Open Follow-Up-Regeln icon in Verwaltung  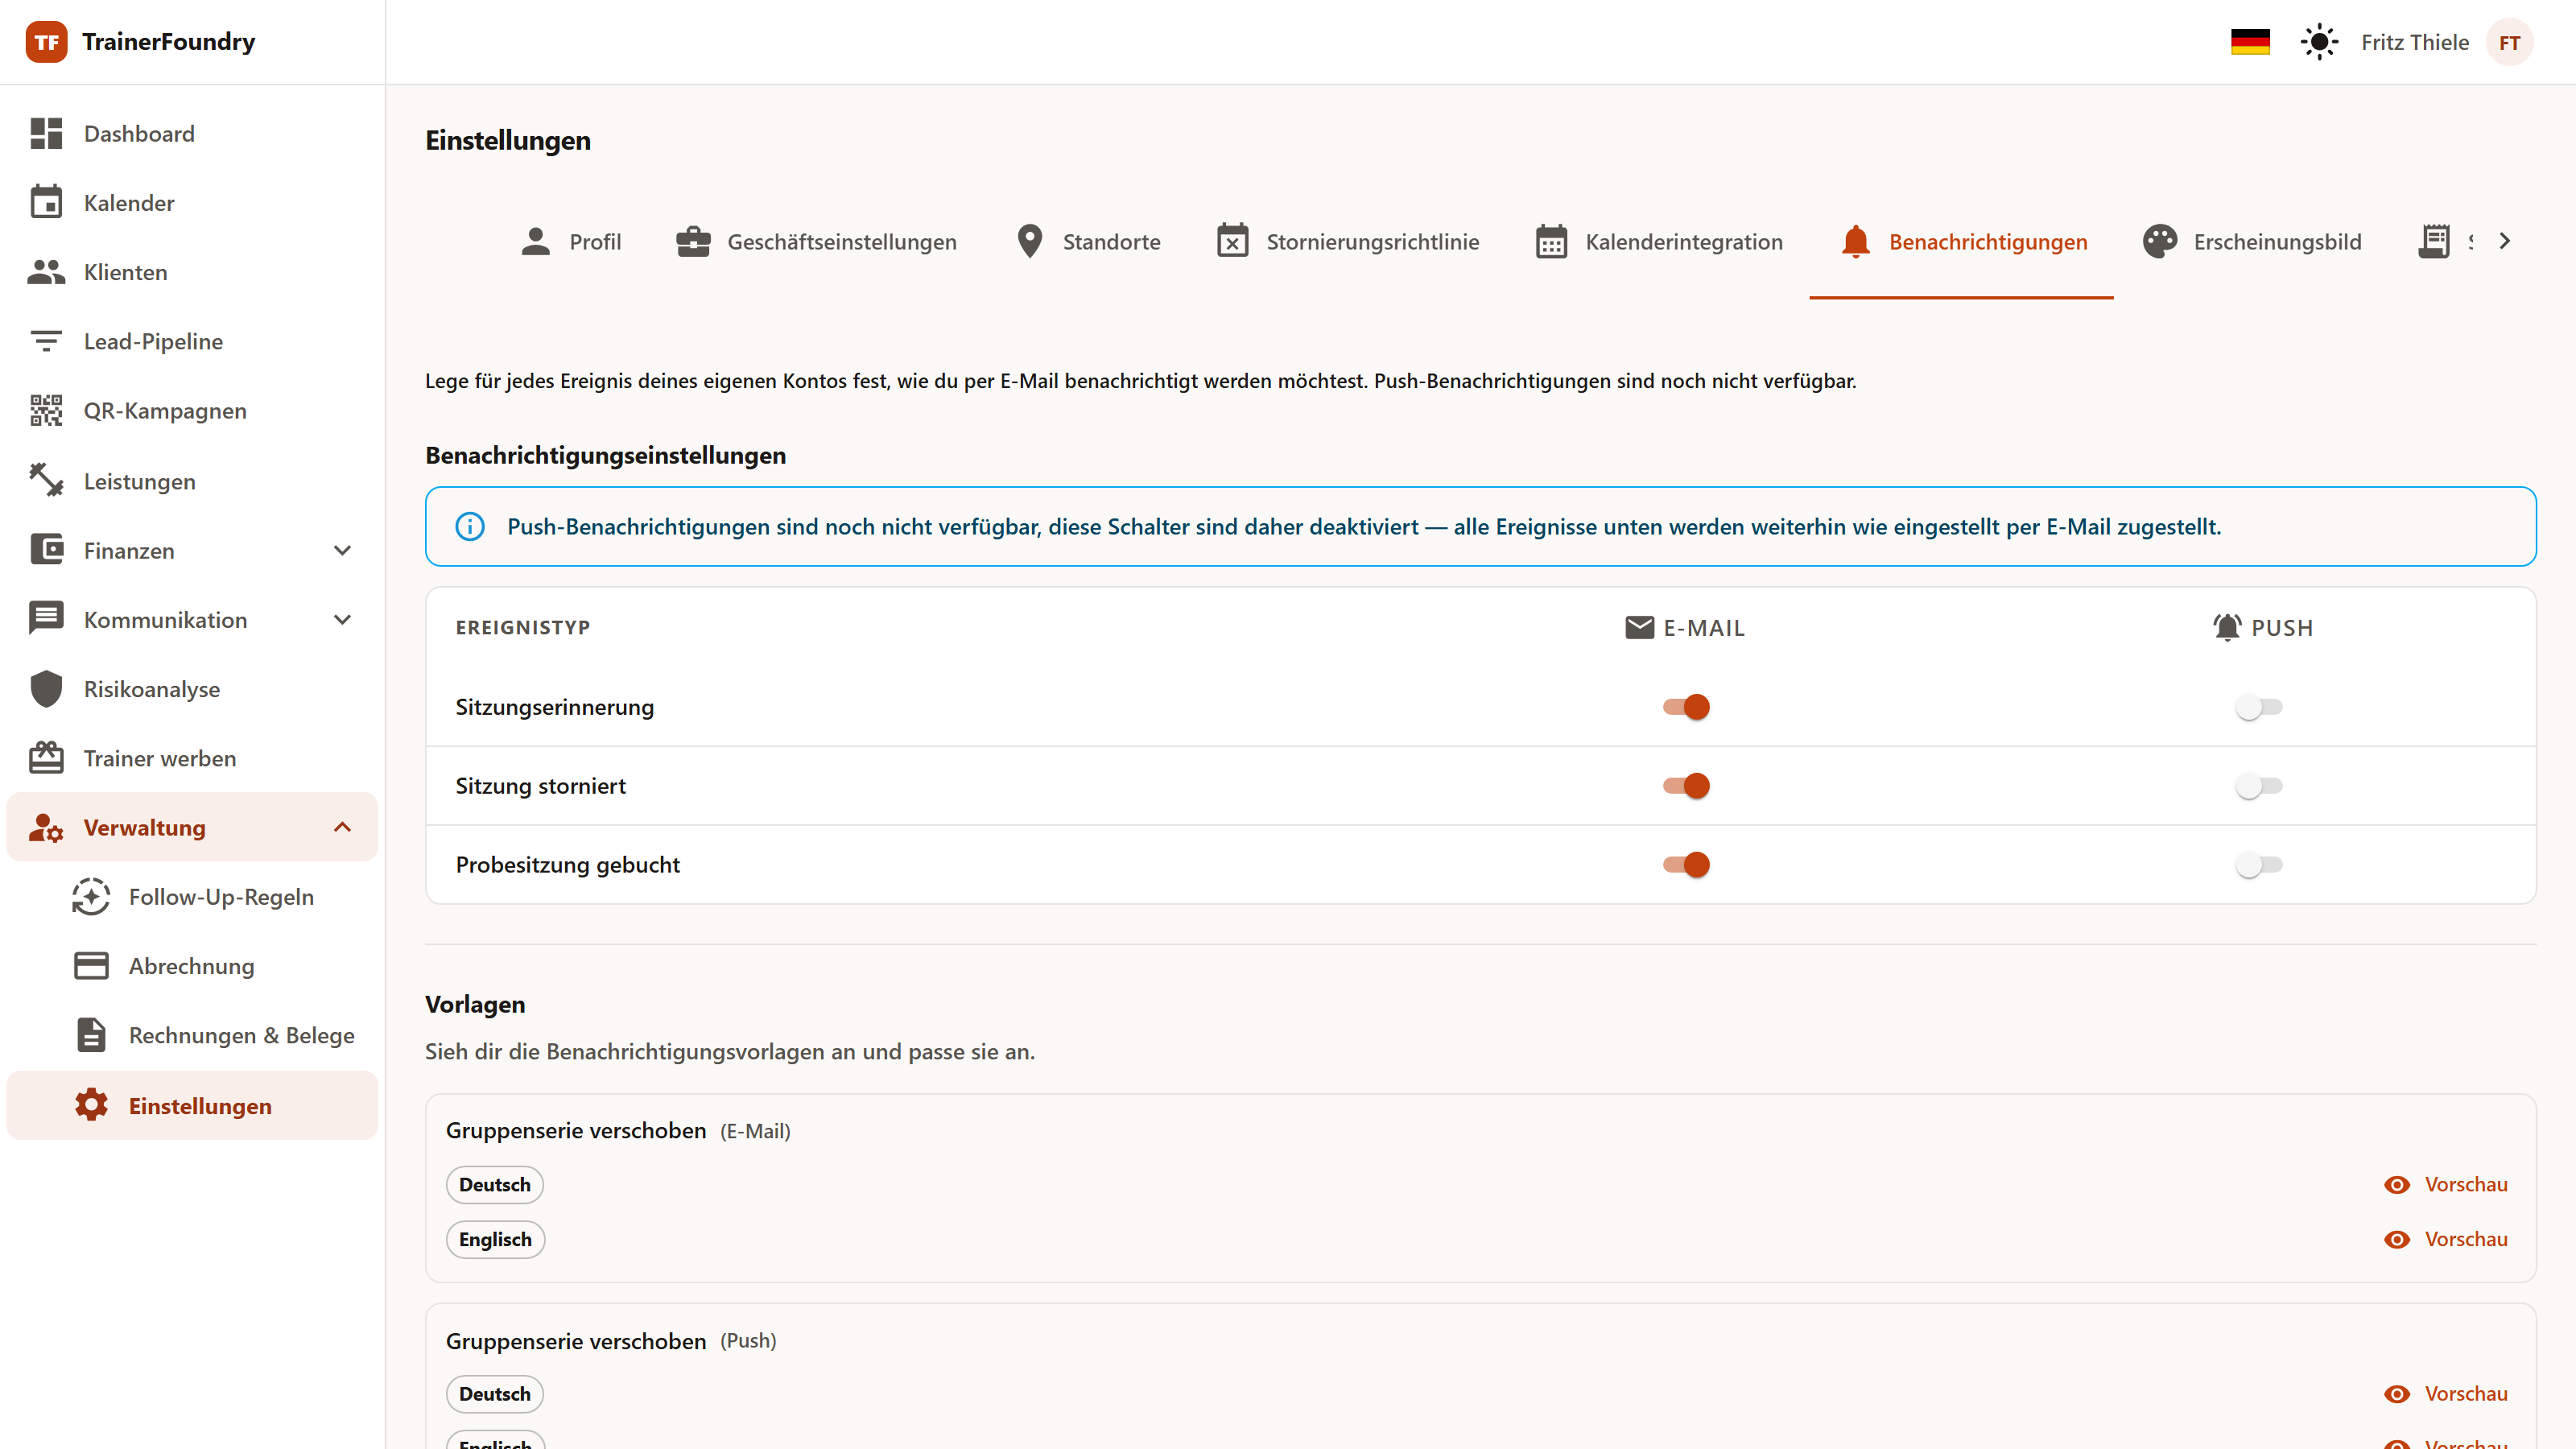coord(91,896)
